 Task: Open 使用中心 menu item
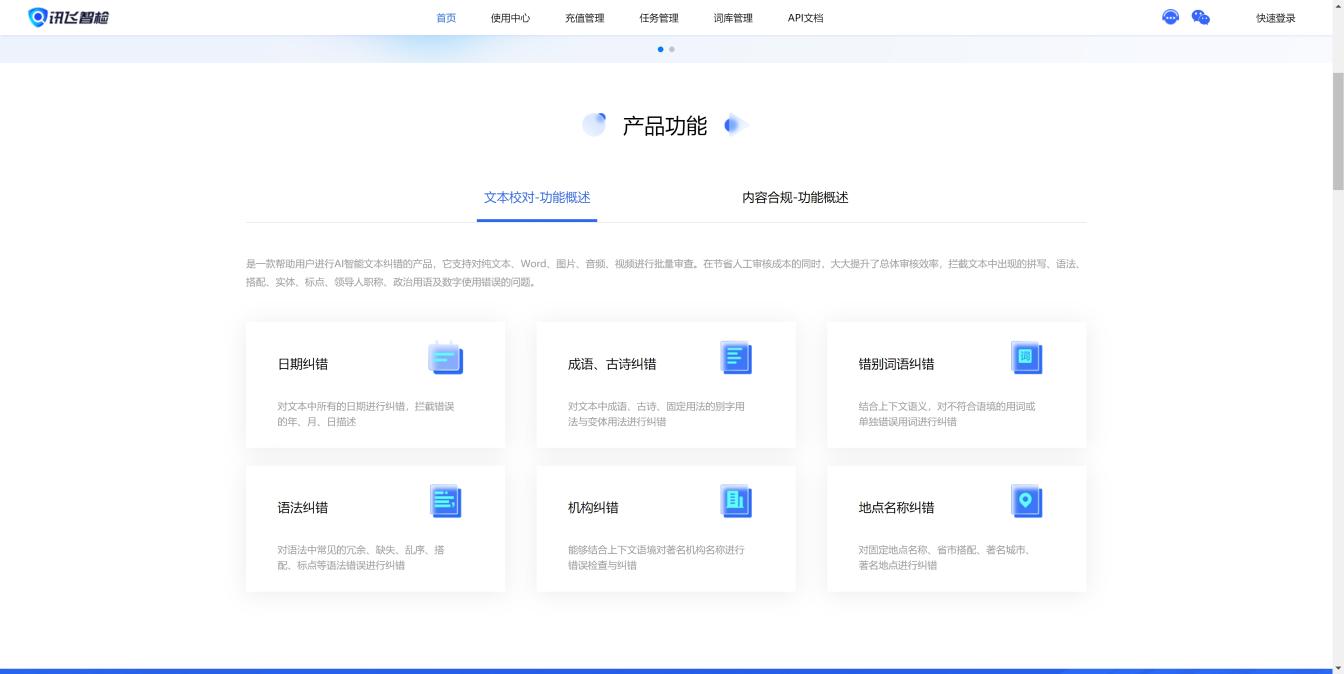pyautogui.click(x=510, y=18)
